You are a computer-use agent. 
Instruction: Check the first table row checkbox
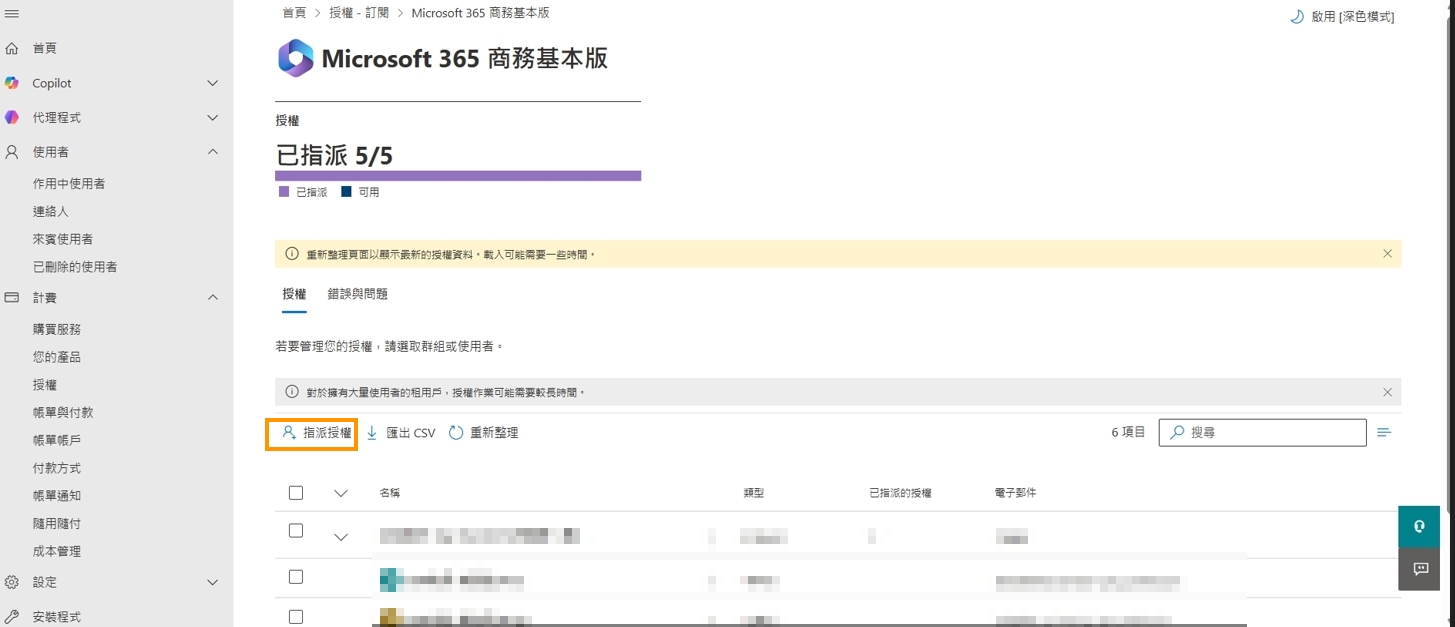[296, 531]
